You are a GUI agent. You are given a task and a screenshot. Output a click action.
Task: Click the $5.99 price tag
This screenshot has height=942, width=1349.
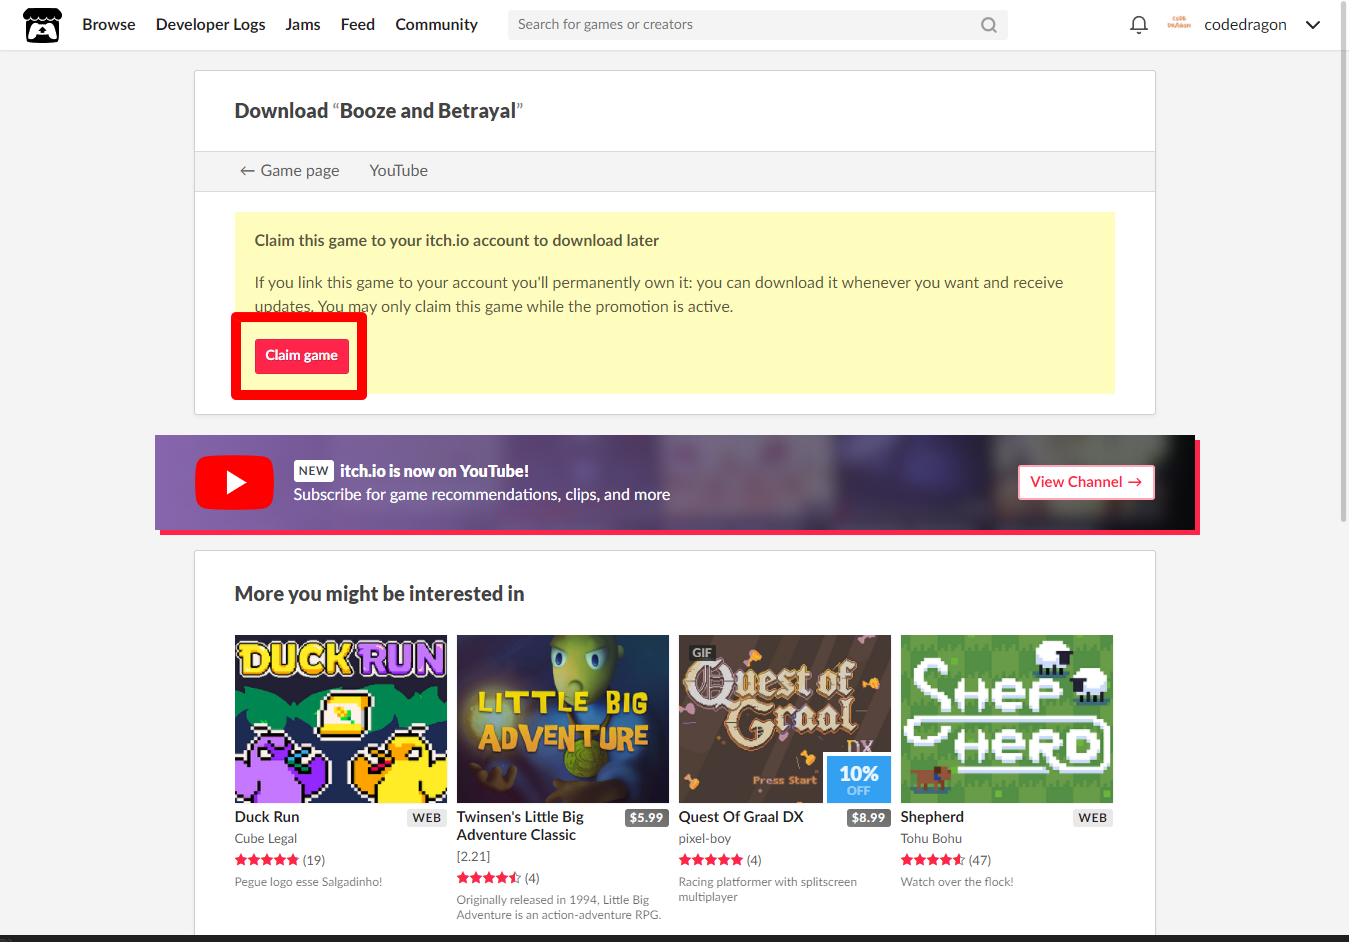pos(646,818)
